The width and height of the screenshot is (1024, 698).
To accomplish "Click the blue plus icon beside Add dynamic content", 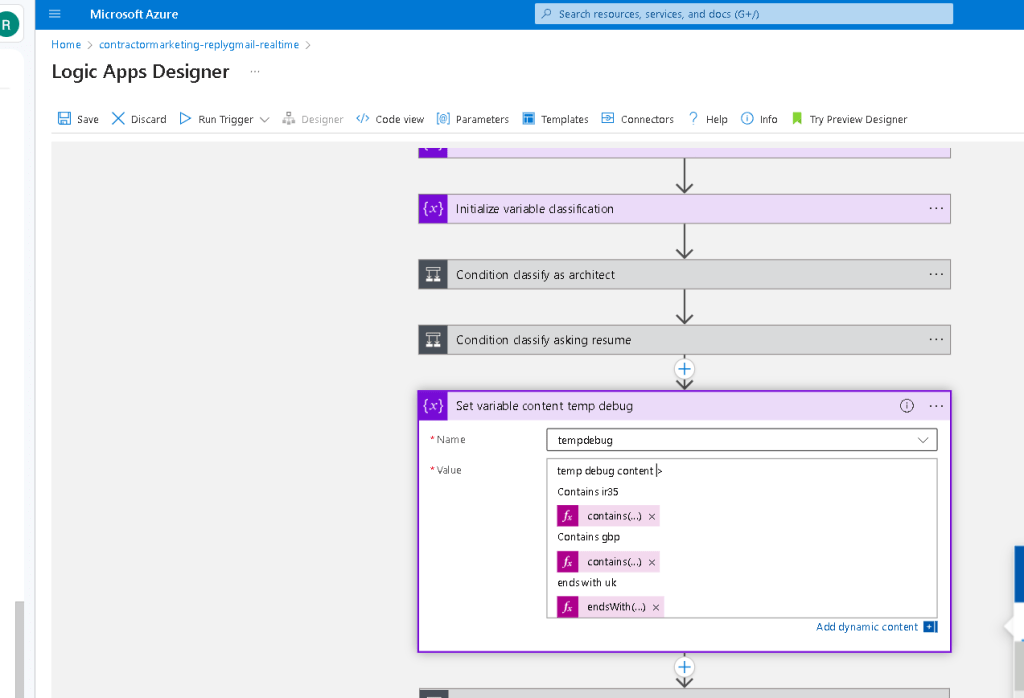I will point(931,627).
